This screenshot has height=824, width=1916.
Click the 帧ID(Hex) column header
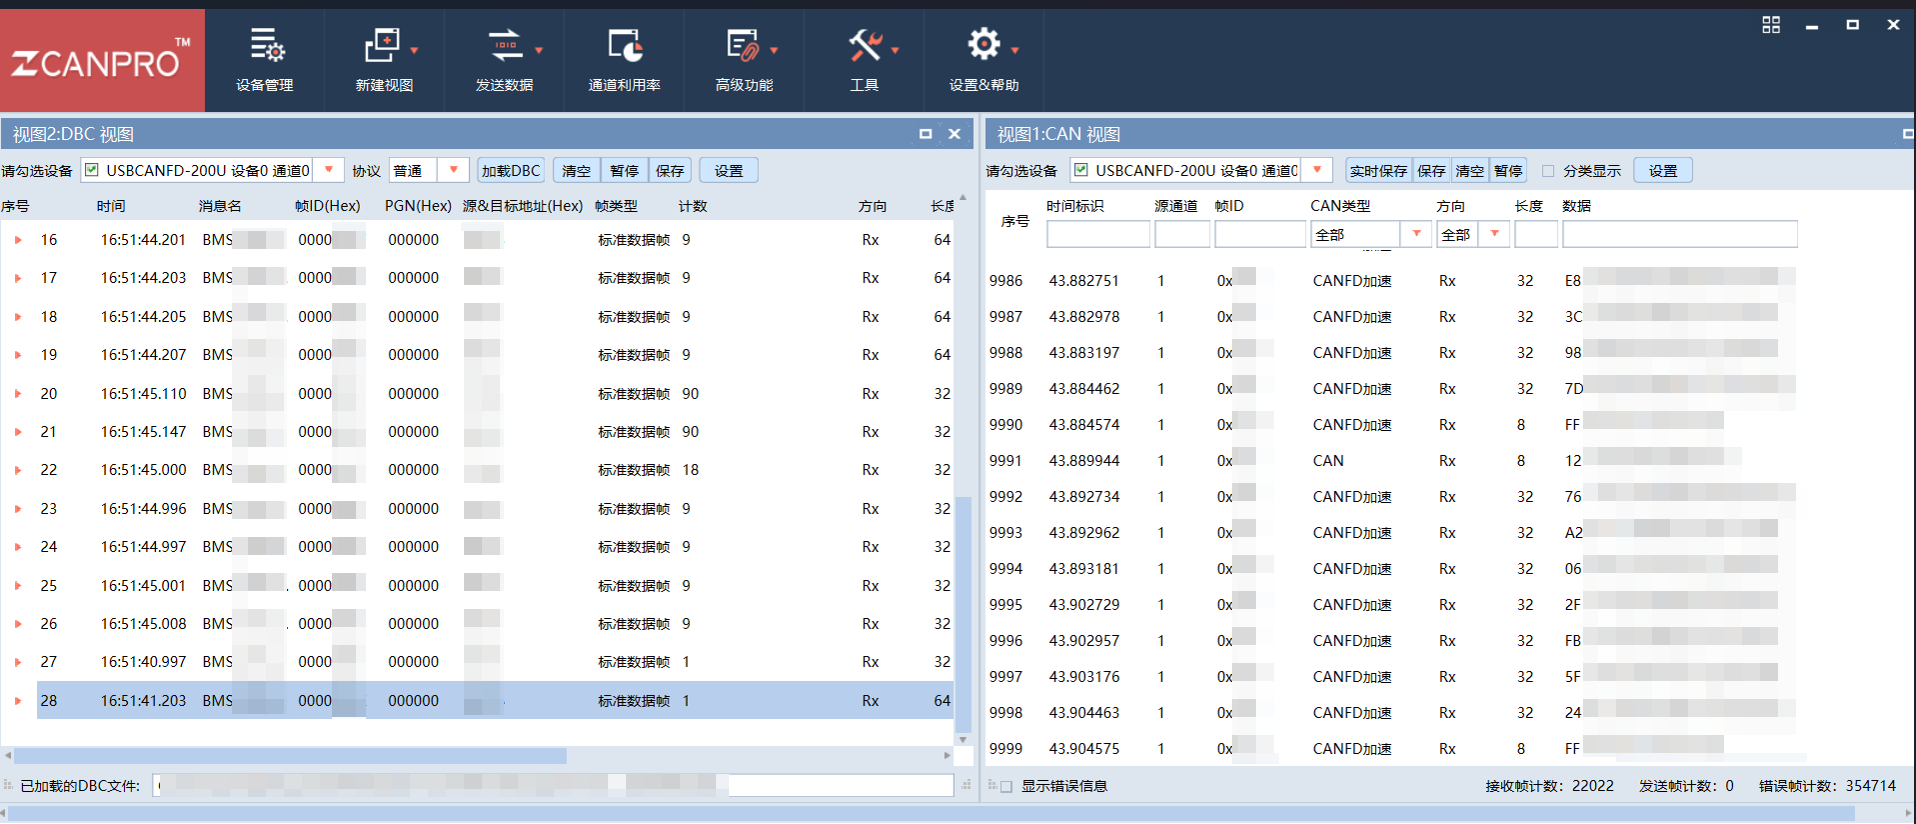click(x=327, y=206)
